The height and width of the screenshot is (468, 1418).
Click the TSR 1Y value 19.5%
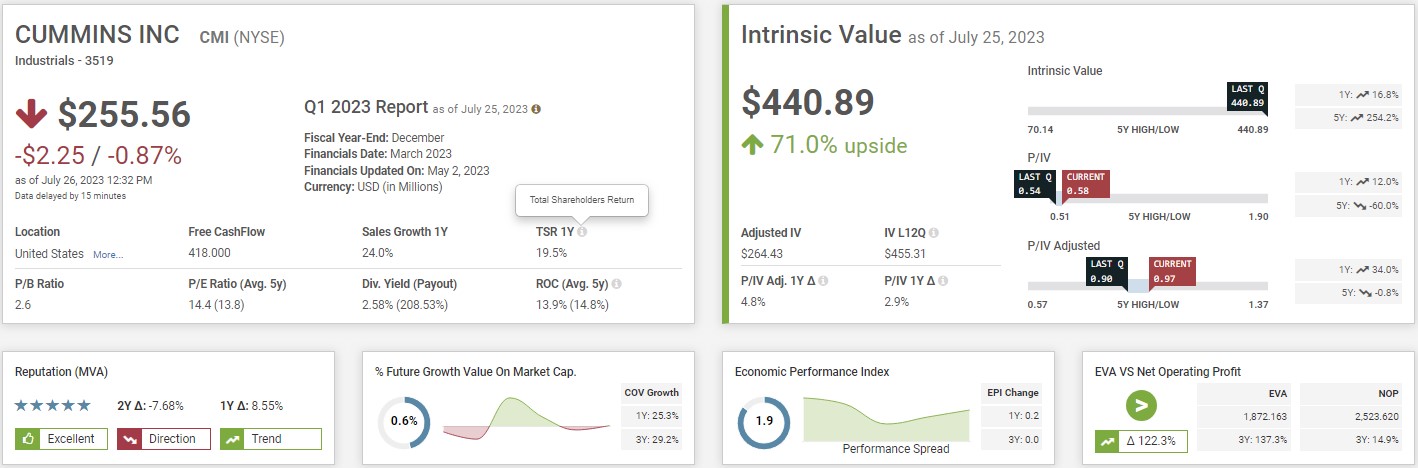click(551, 254)
